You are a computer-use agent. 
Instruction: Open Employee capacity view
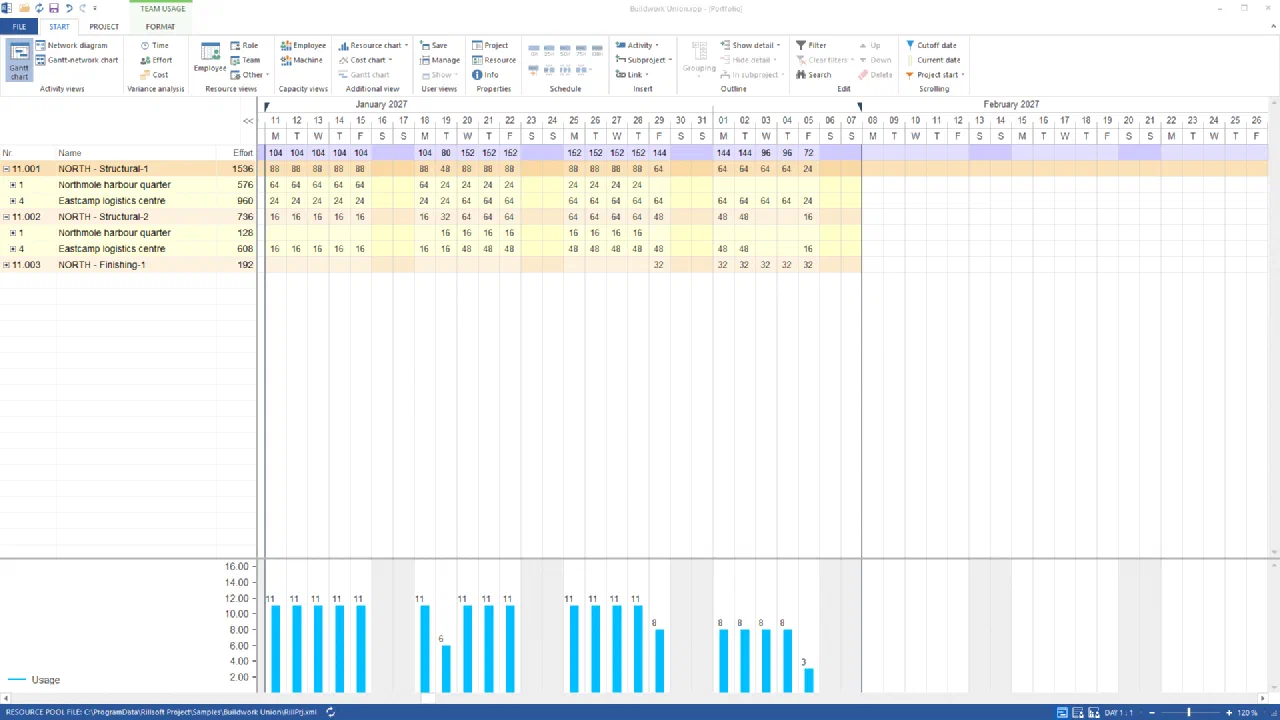coord(303,45)
